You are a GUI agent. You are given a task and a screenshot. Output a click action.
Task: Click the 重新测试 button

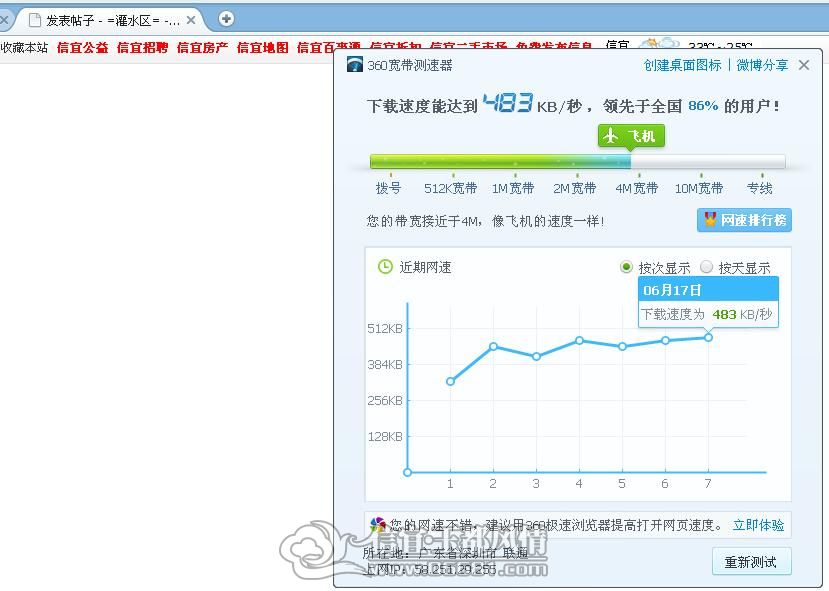(x=751, y=561)
